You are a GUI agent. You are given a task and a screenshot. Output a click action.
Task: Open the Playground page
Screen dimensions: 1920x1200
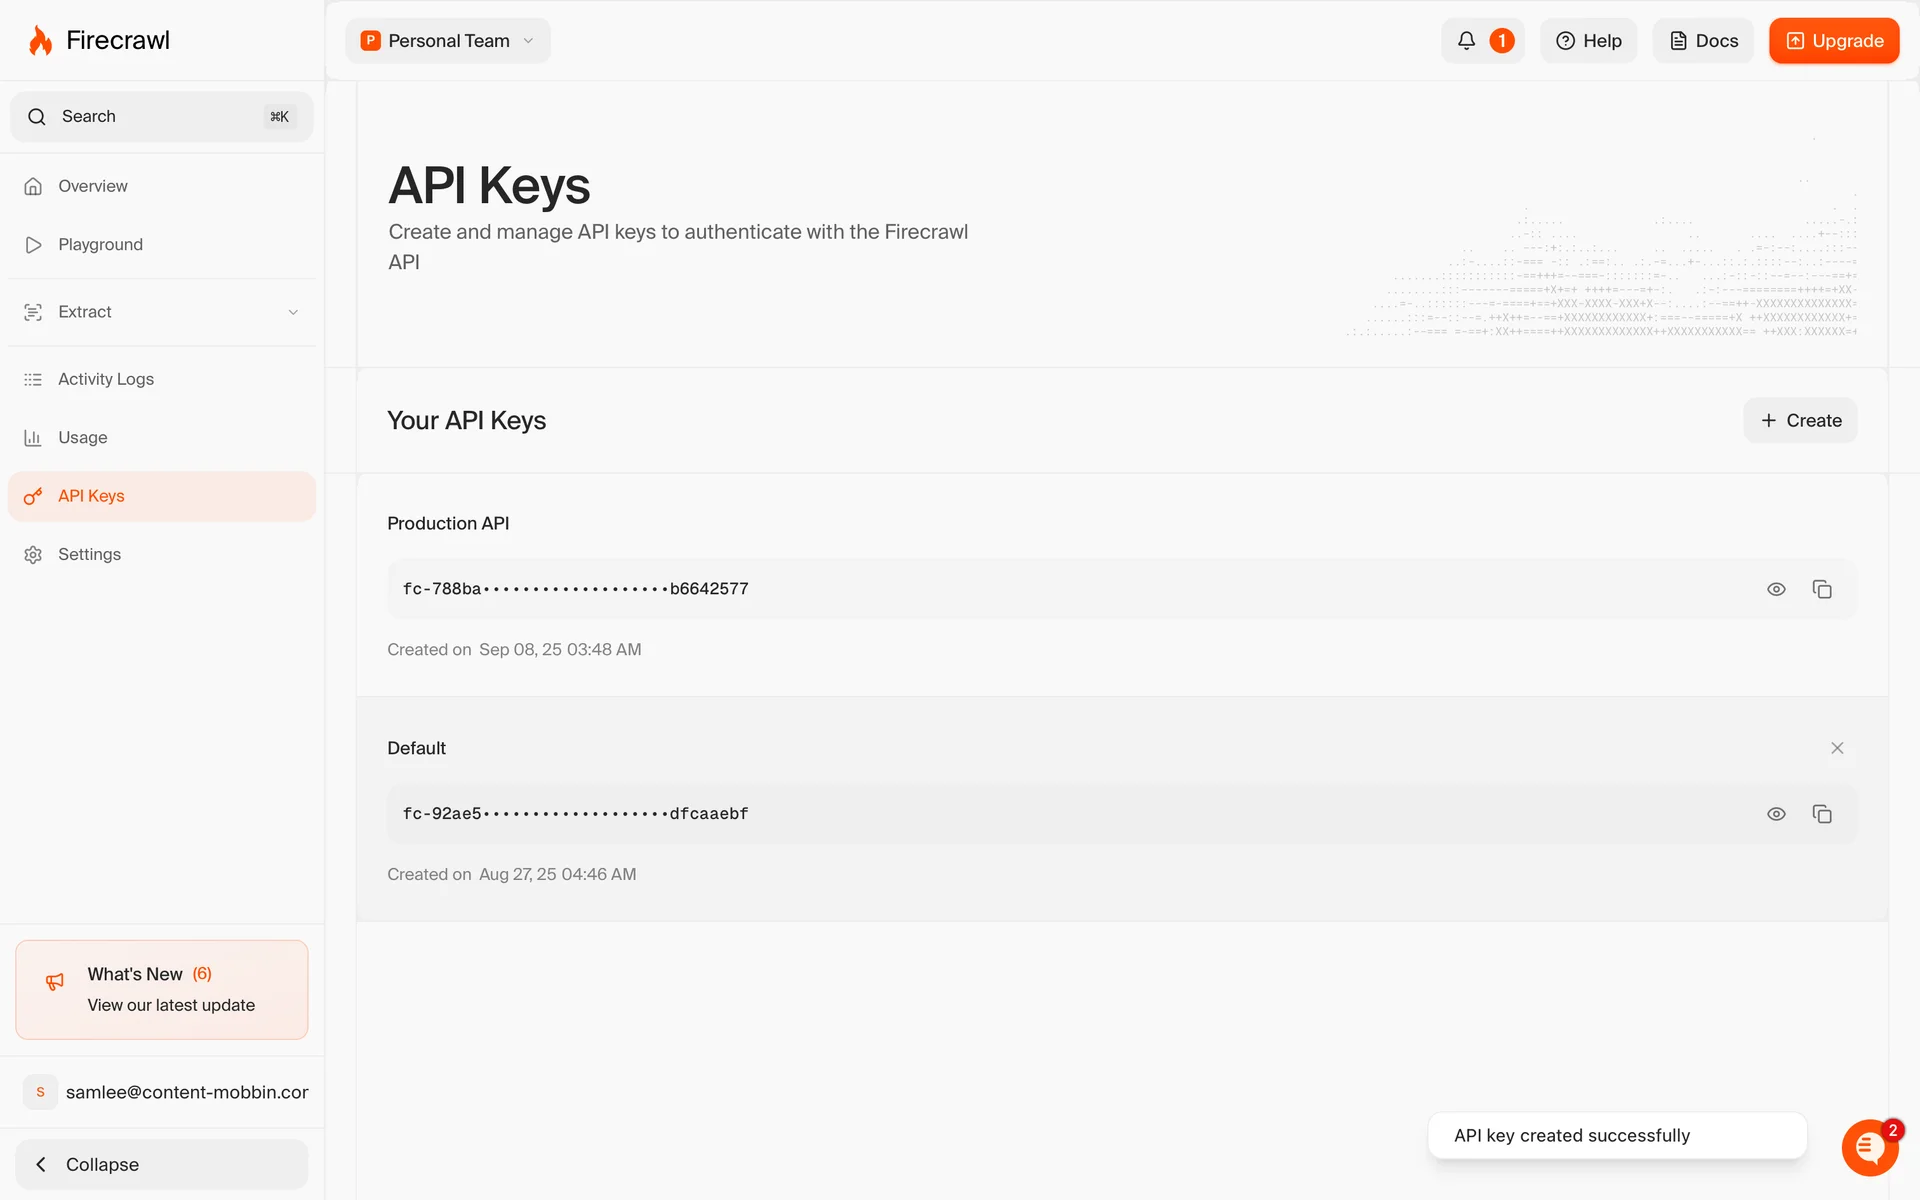[100, 245]
